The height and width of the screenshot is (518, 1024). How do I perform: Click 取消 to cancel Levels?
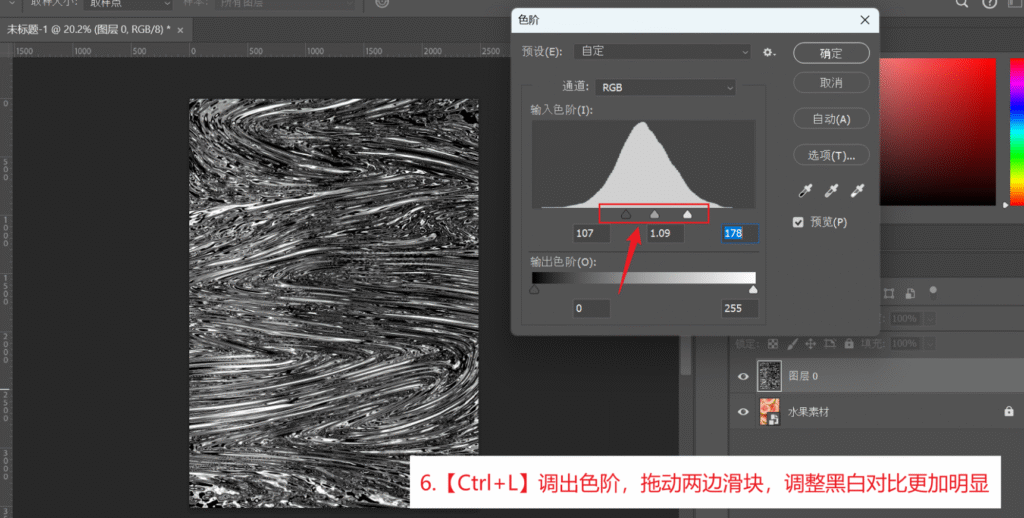point(831,83)
